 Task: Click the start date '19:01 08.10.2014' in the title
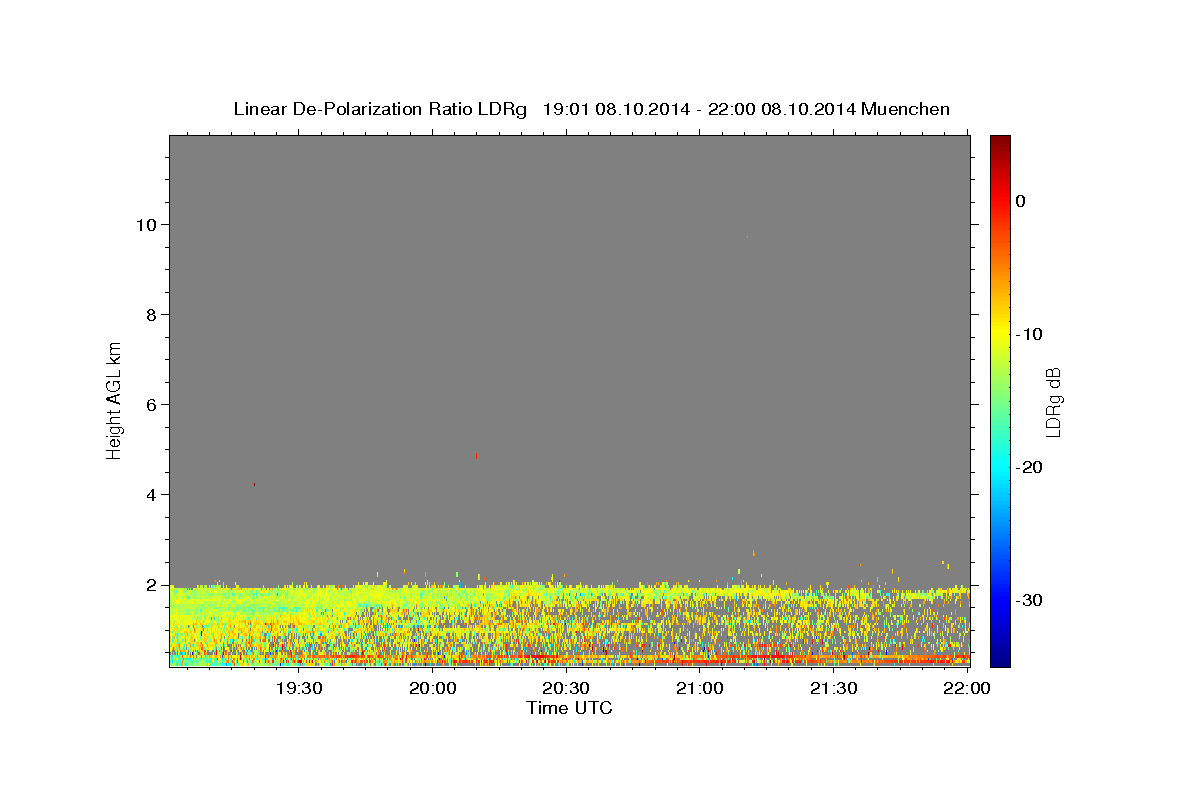pos(616,109)
